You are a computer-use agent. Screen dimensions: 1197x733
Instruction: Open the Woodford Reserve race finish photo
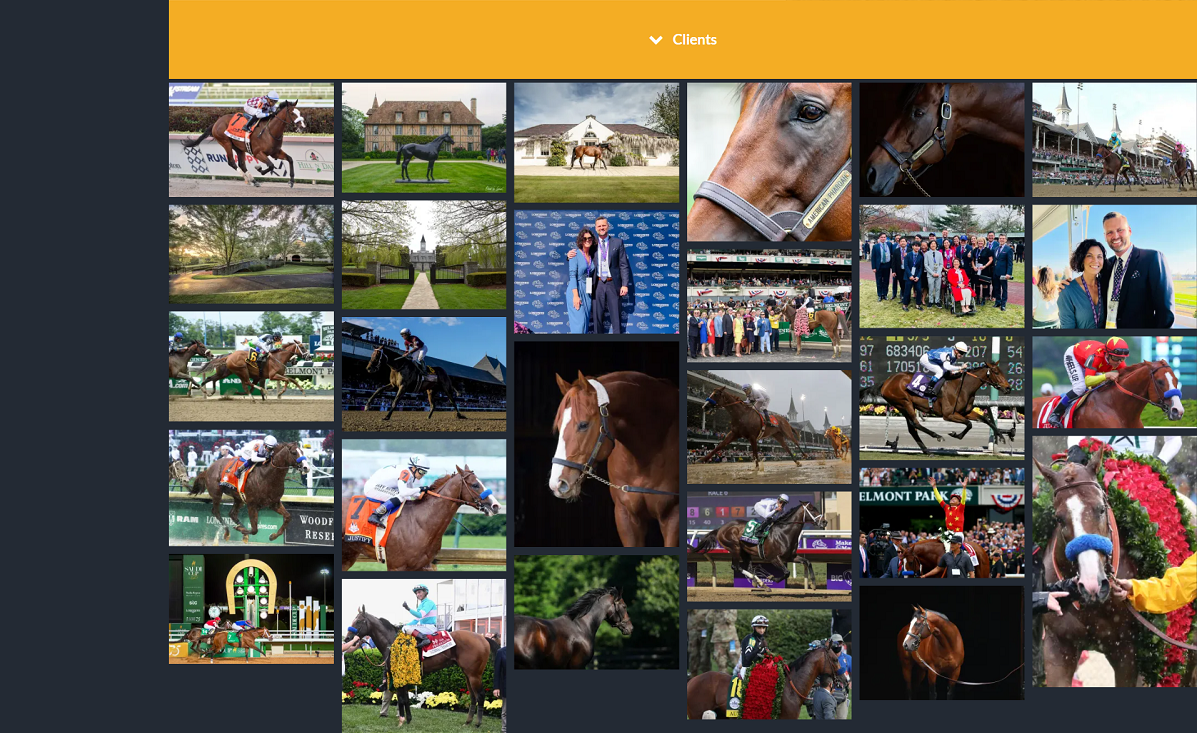pos(251,488)
